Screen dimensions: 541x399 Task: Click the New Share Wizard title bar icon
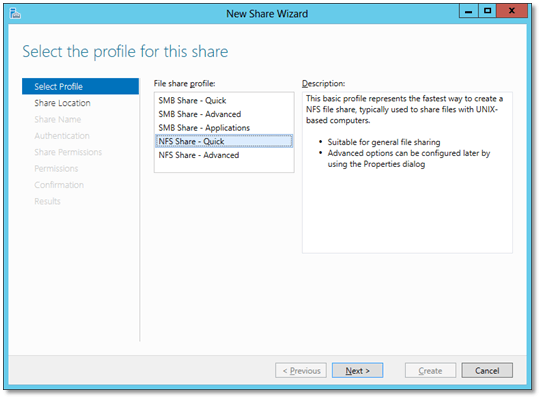[x=16, y=14]
